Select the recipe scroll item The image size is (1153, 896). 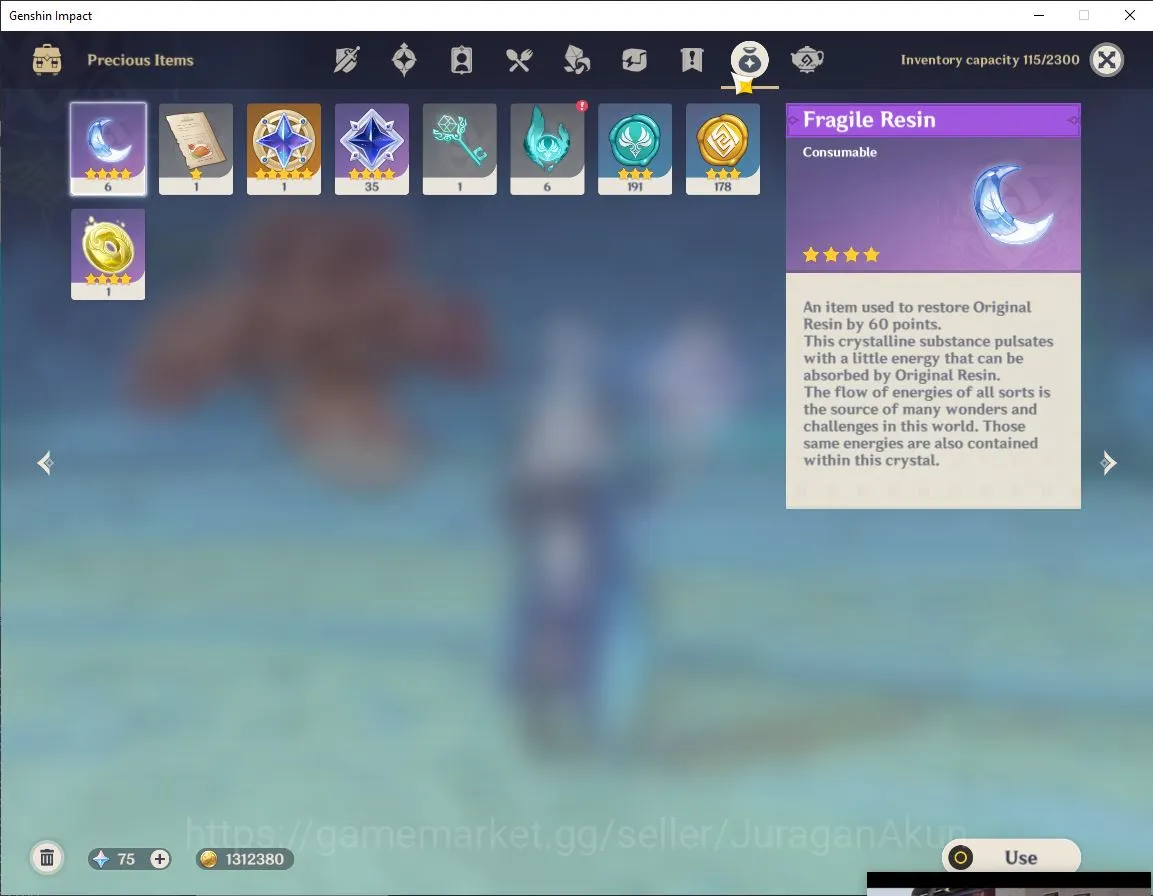pyautogui.click(x=196, y=149)
